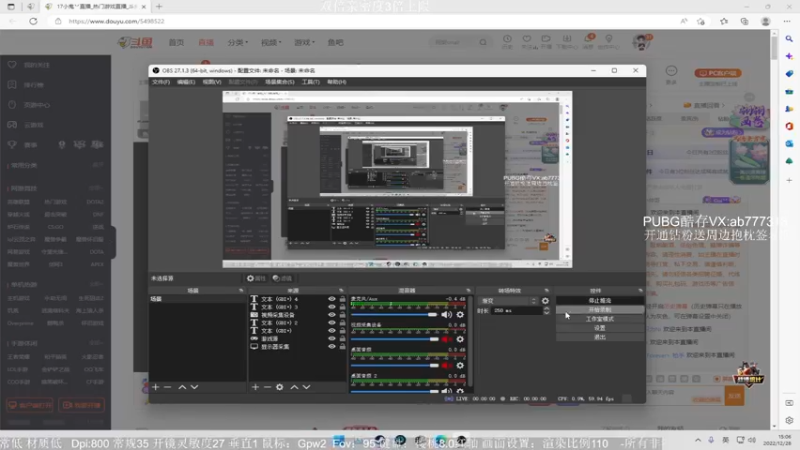Open the Douyu user avatar menu
Viewport: 800px width, 450px height.
tap(641, 42)
